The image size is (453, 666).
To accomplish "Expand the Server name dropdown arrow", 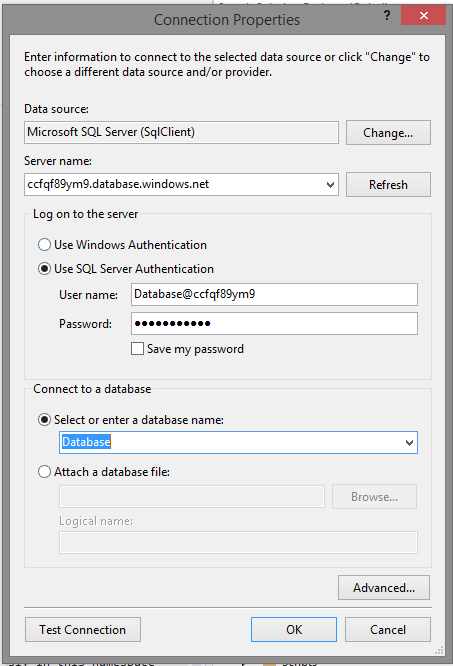I will pyautogui.click(x=330, y=185).
